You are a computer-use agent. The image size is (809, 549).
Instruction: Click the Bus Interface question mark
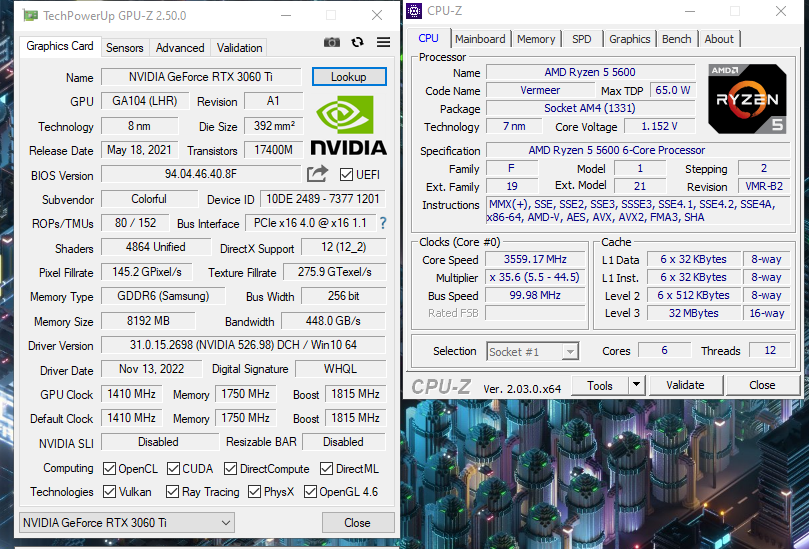point(383,223)
